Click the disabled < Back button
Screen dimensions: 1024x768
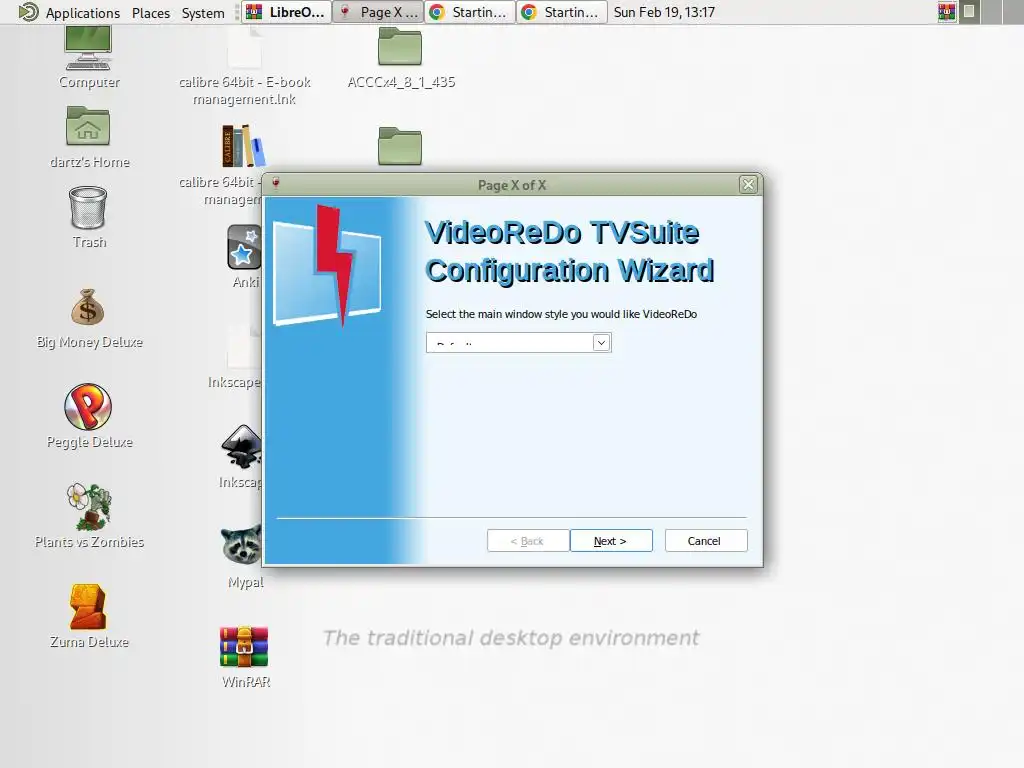(x=527, y=541)
